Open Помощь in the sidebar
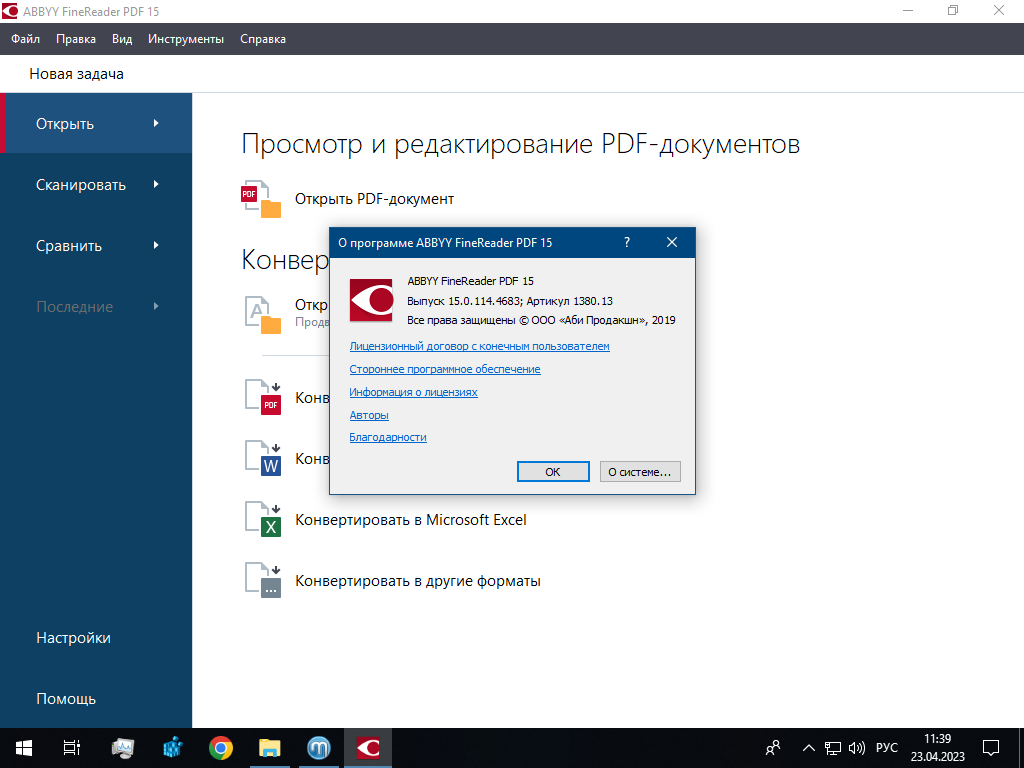Screen dimensions: 1024x768 click(66, 699)
